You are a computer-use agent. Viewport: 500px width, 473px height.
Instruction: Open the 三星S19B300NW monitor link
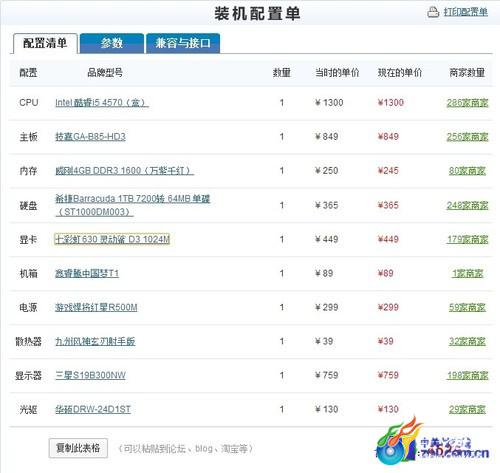pos(90,375)
